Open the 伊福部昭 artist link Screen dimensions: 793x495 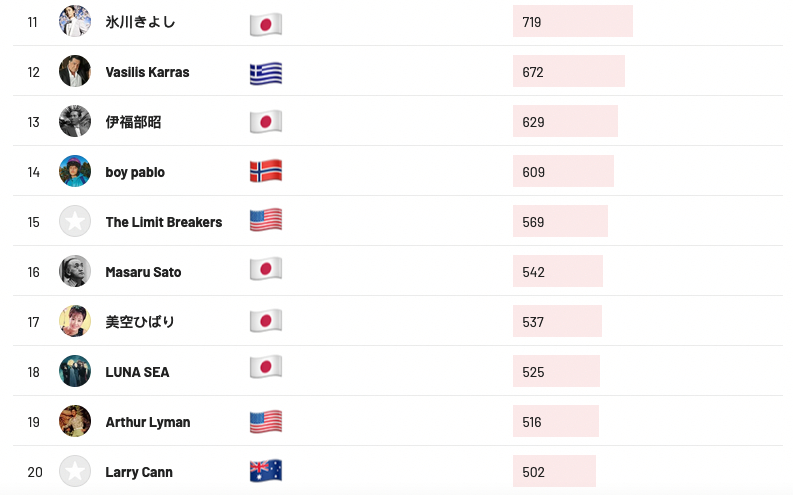[x=133, y=122]
